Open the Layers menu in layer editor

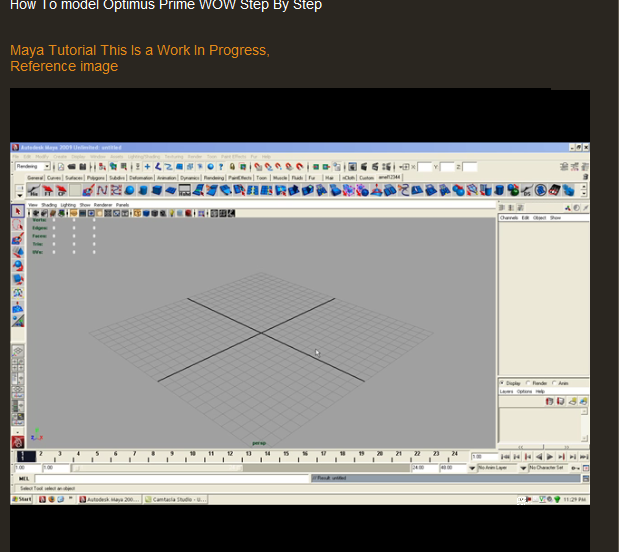tap(506, 391)
